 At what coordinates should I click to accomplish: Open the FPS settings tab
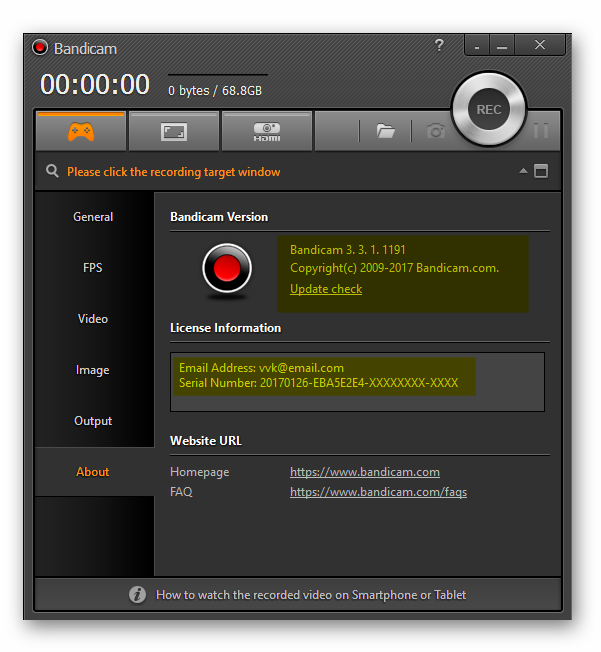click(93, 268)
